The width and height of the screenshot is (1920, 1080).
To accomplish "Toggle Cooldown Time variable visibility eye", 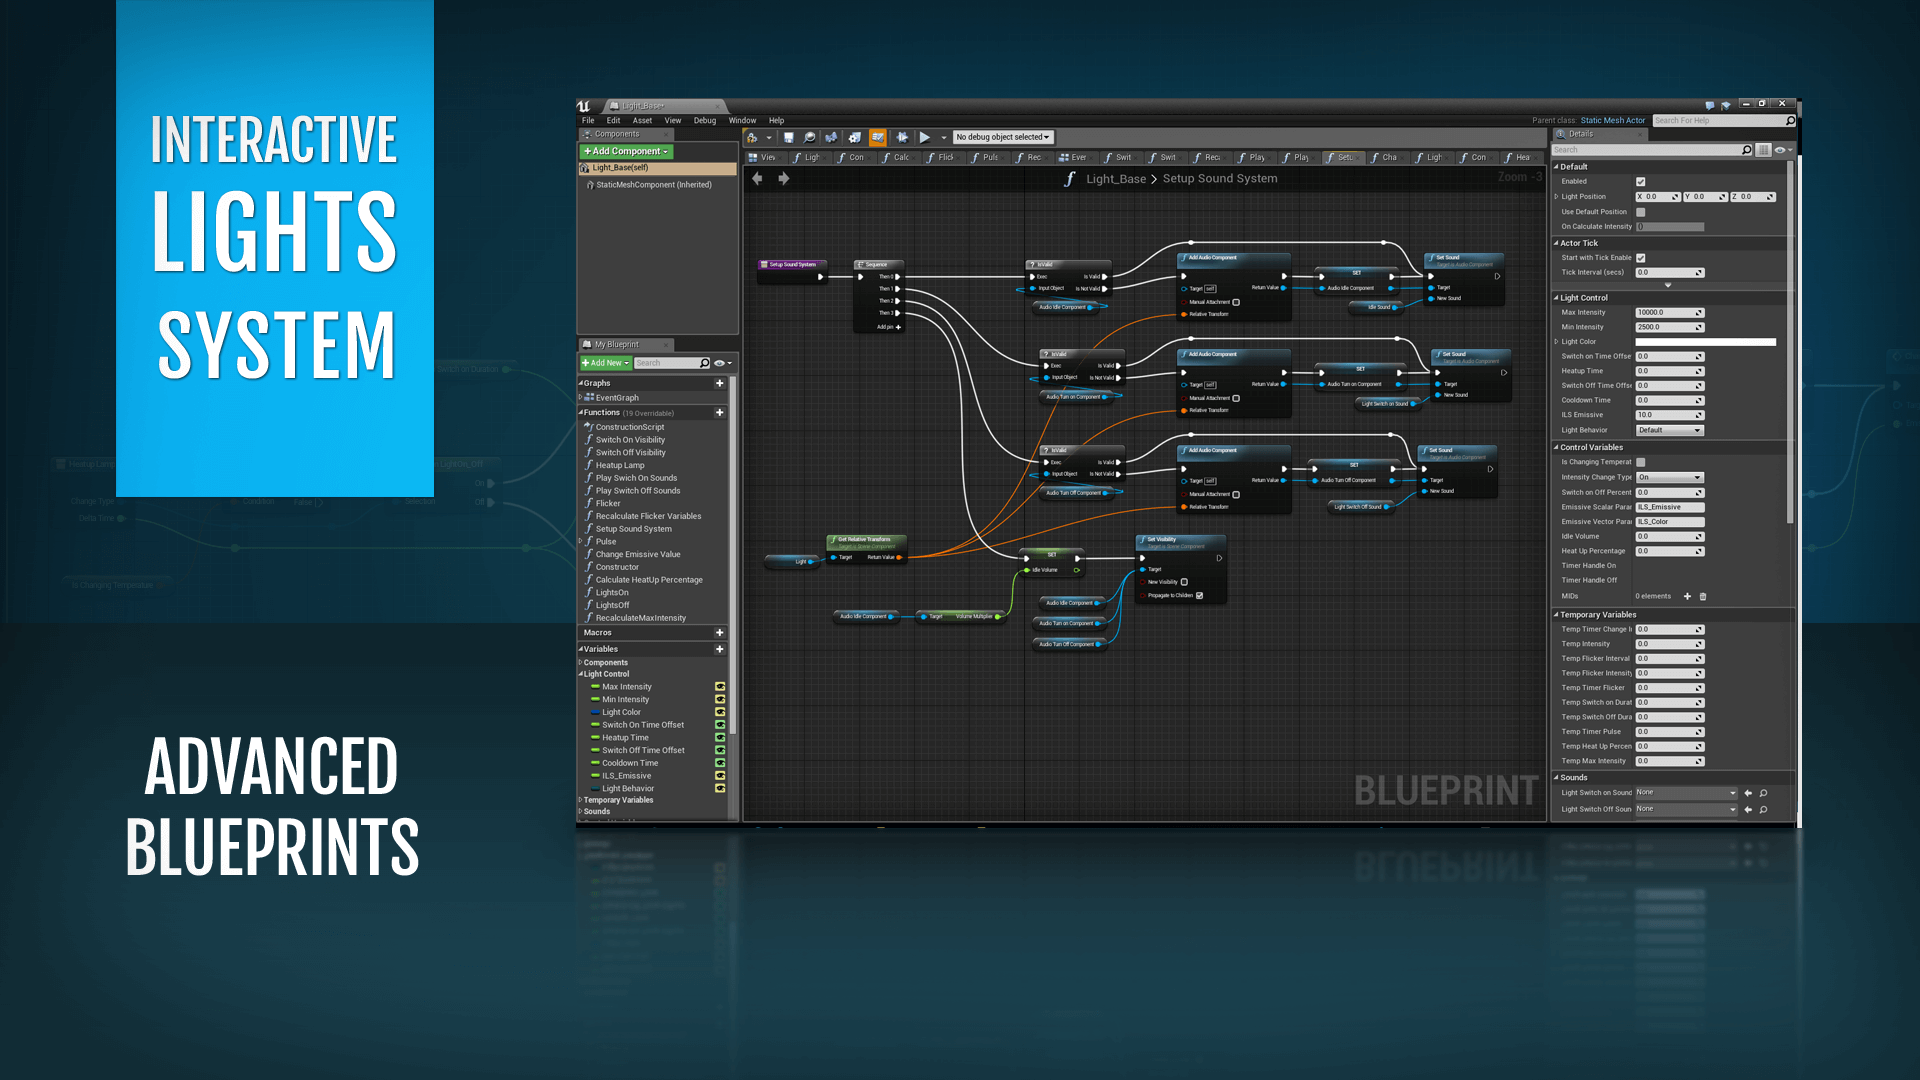I will (720, 763).
